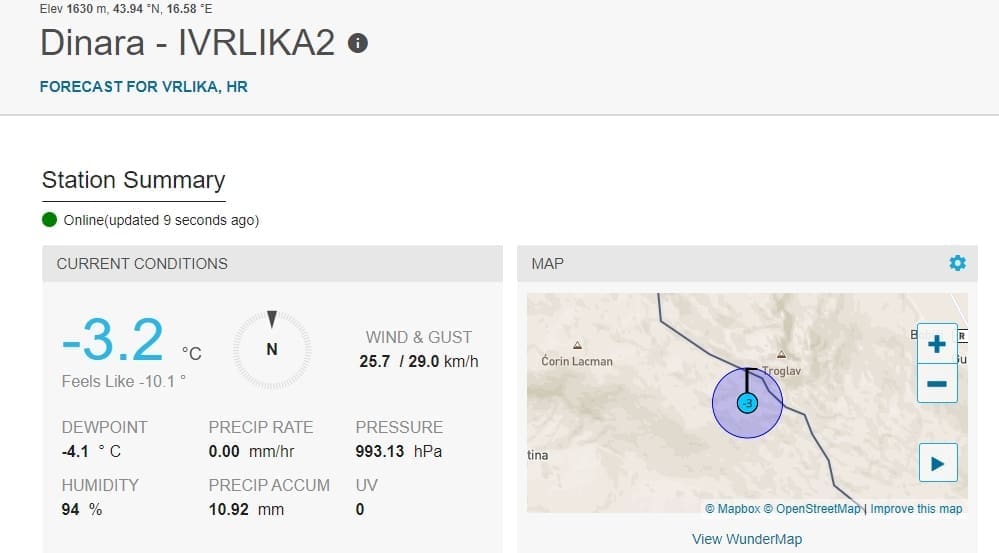Open the View WunderMap link
The width and height of the screenshot is (999, 553).
pos(746,539)
